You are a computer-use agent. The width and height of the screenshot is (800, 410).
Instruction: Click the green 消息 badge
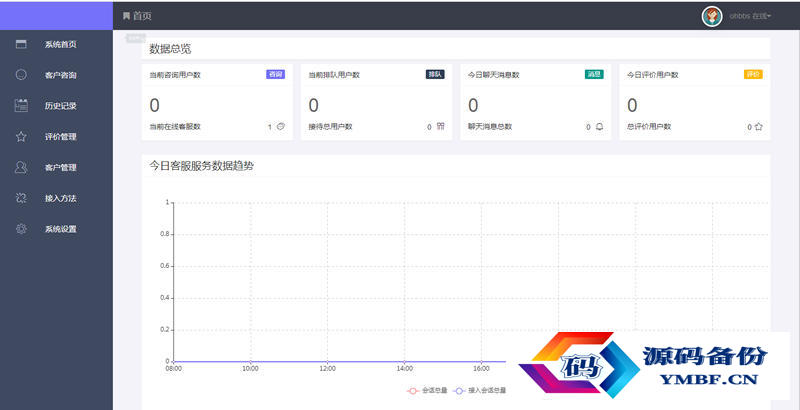tap(594, 74)
